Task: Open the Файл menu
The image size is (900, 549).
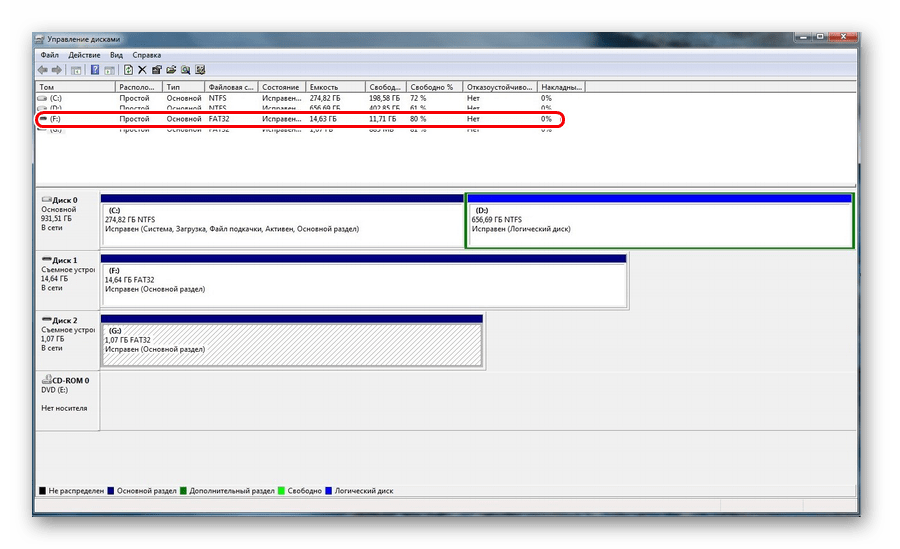Action: [49, 55]
